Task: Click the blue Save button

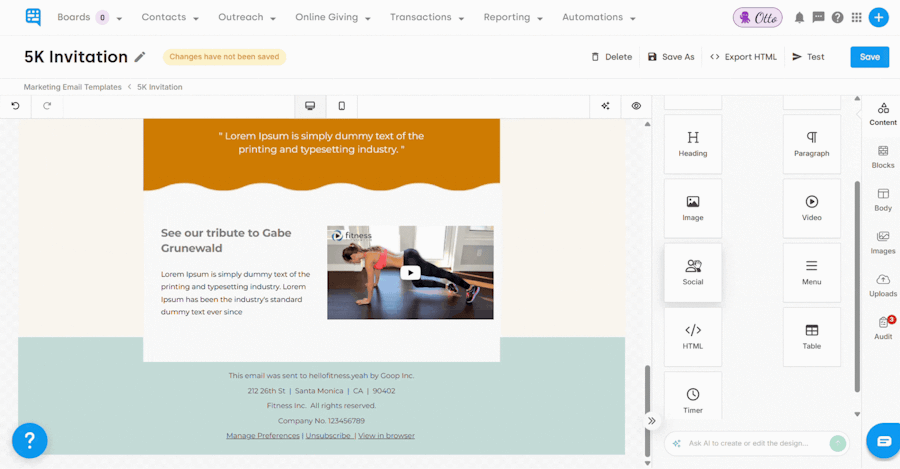Action: [x=870, y=57]
